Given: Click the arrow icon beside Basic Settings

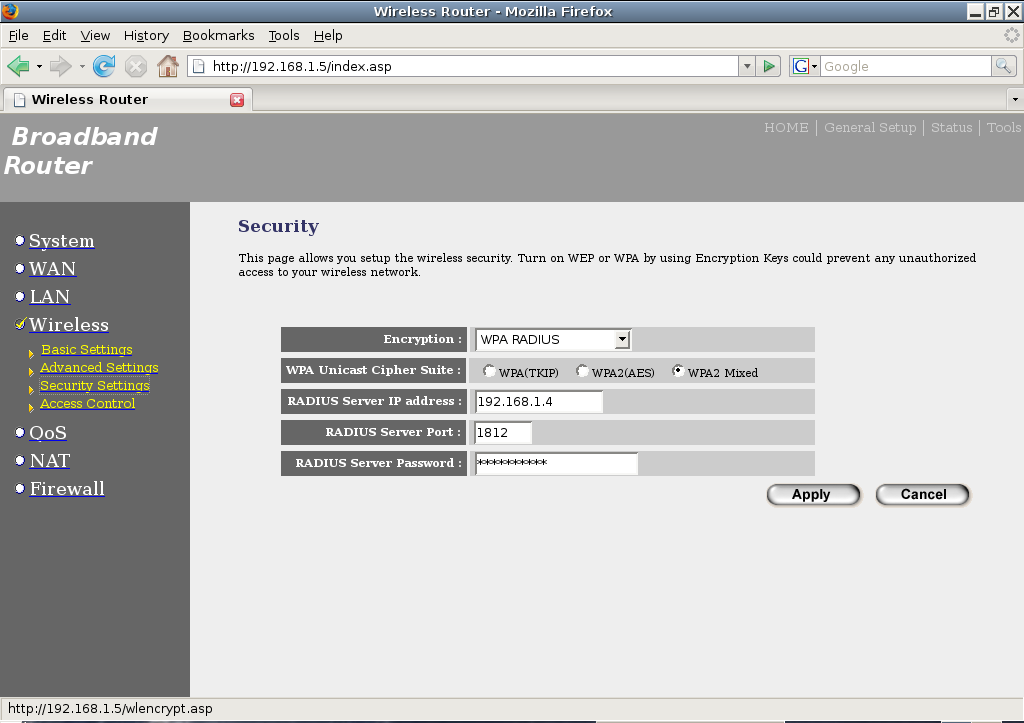Looking at the screenshot, I should 31,354.
